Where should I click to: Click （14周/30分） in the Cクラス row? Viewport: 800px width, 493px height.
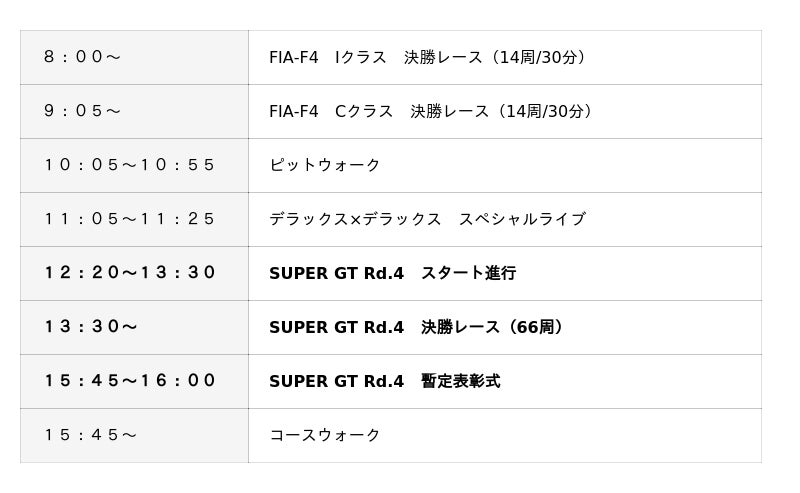pyautogui.click(x=543, y=111)
